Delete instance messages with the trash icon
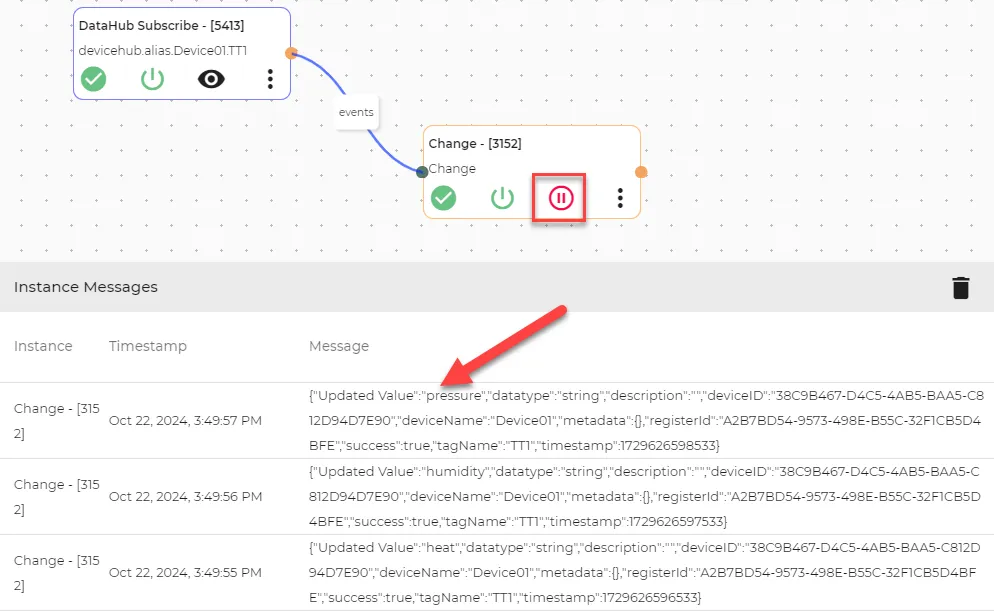 click(960, 287)
